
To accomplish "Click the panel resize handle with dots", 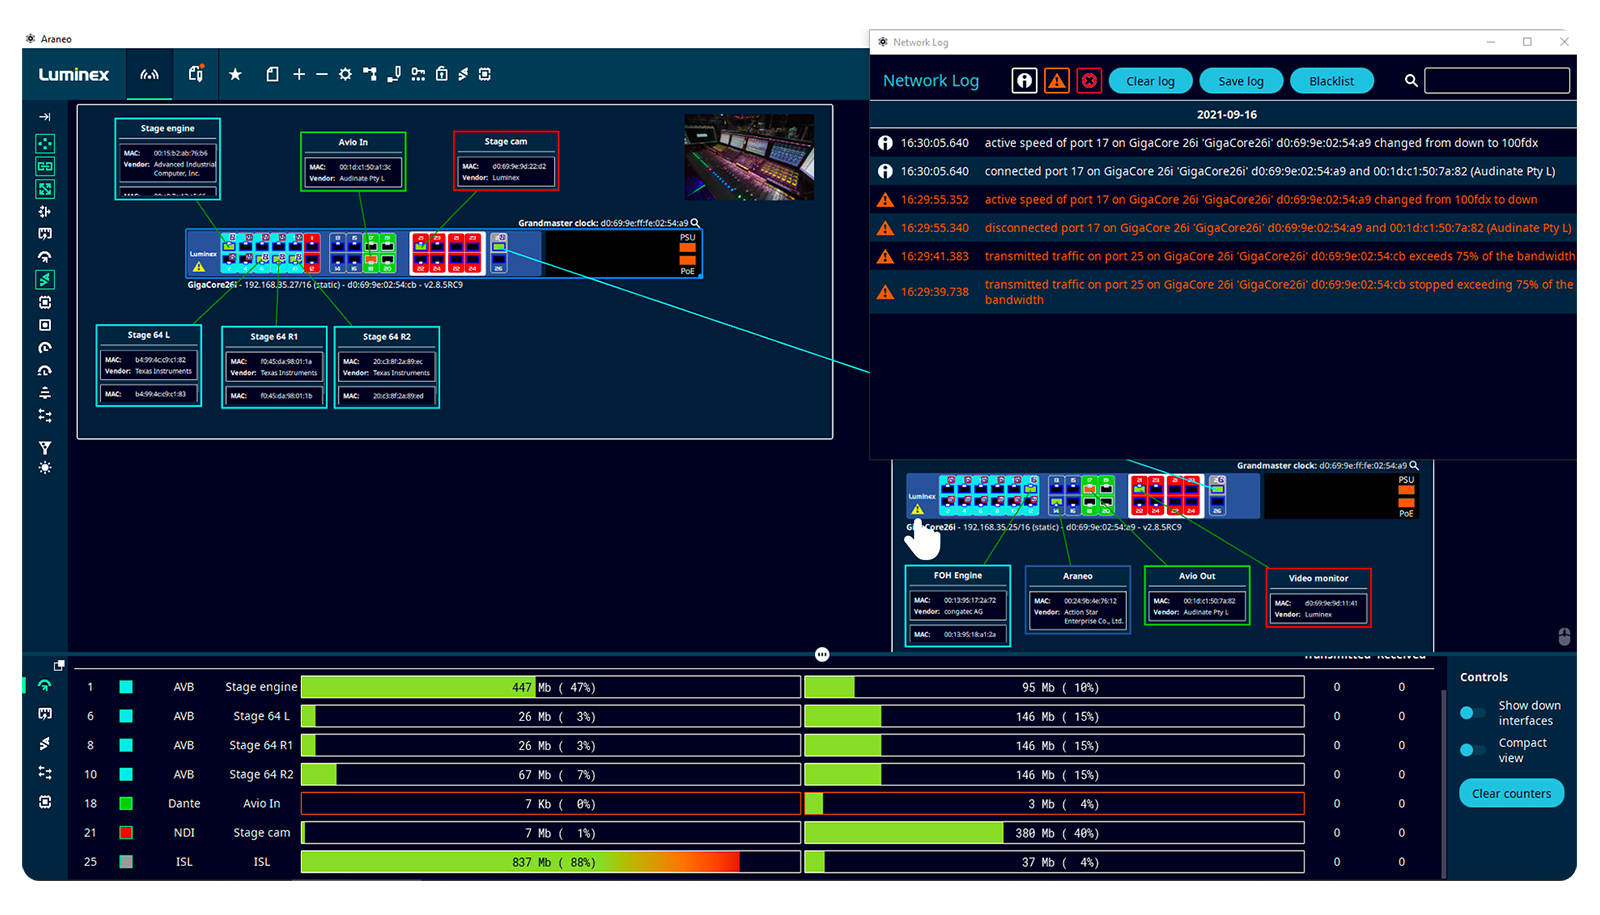I will pyautogui.click(x=822, y=655).
